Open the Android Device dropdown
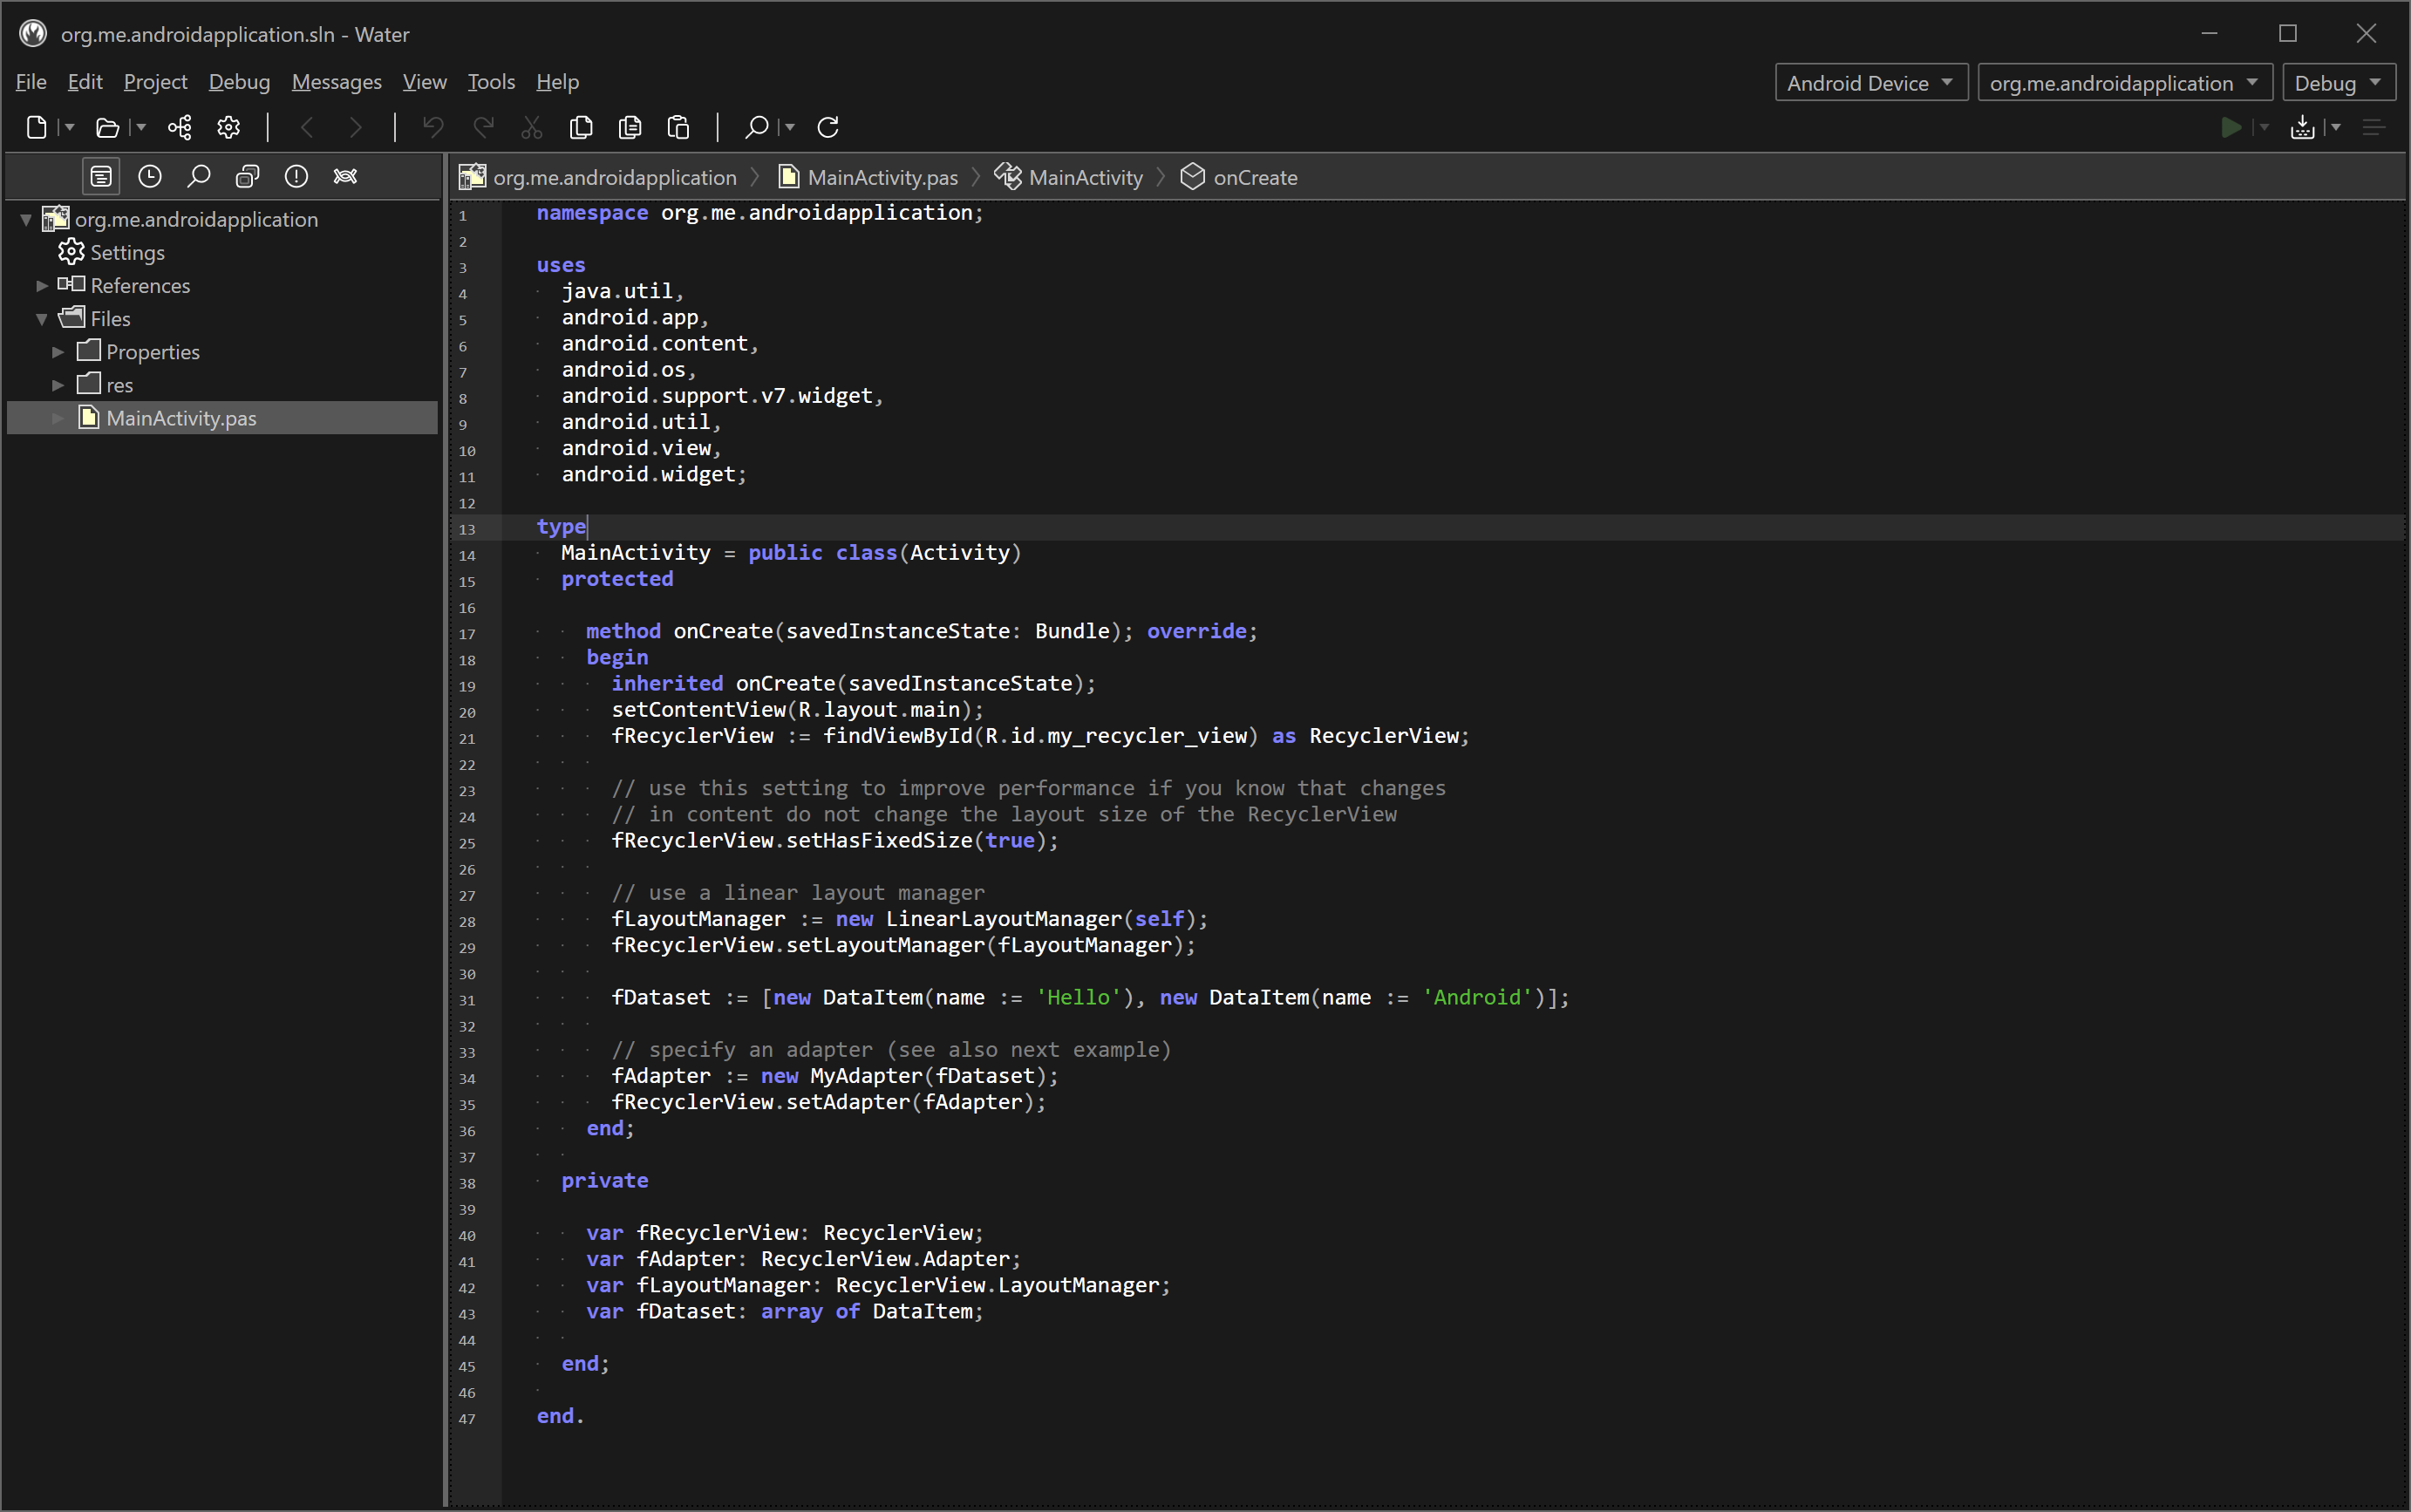The height and width of the screenshot is (1512, 2411). 1870,83
